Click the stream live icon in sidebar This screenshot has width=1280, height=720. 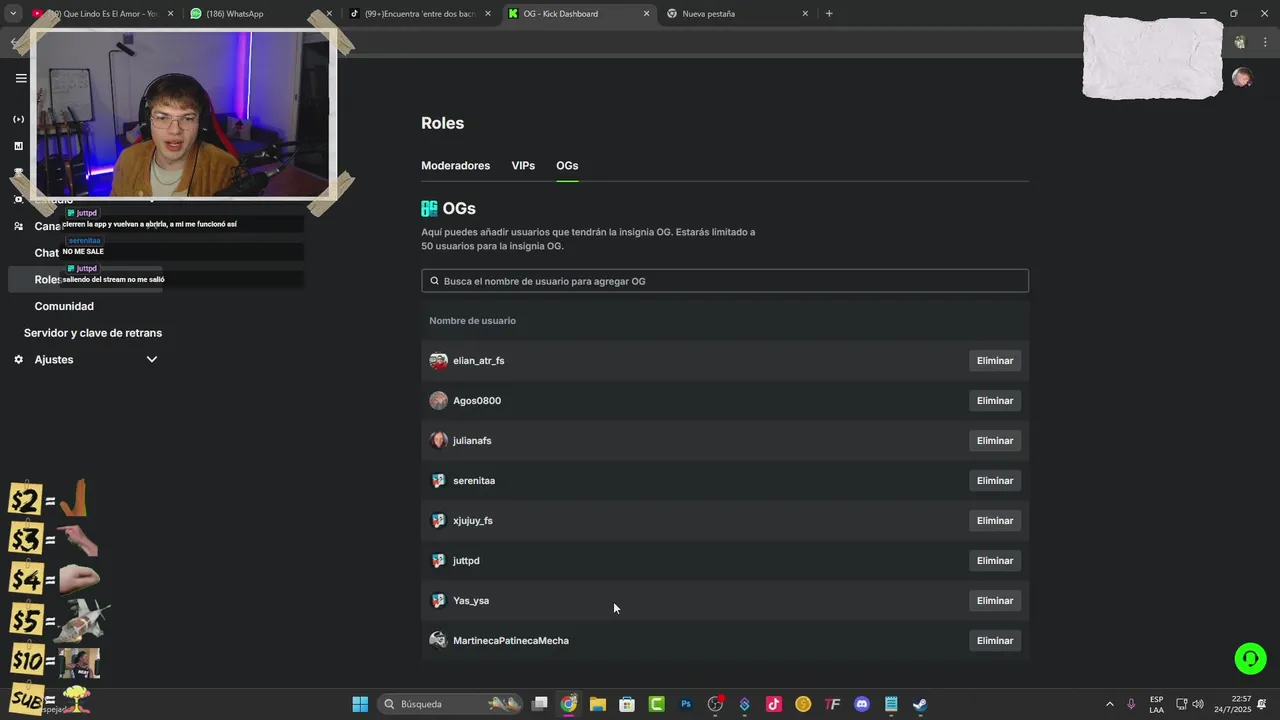click(18, 119)
